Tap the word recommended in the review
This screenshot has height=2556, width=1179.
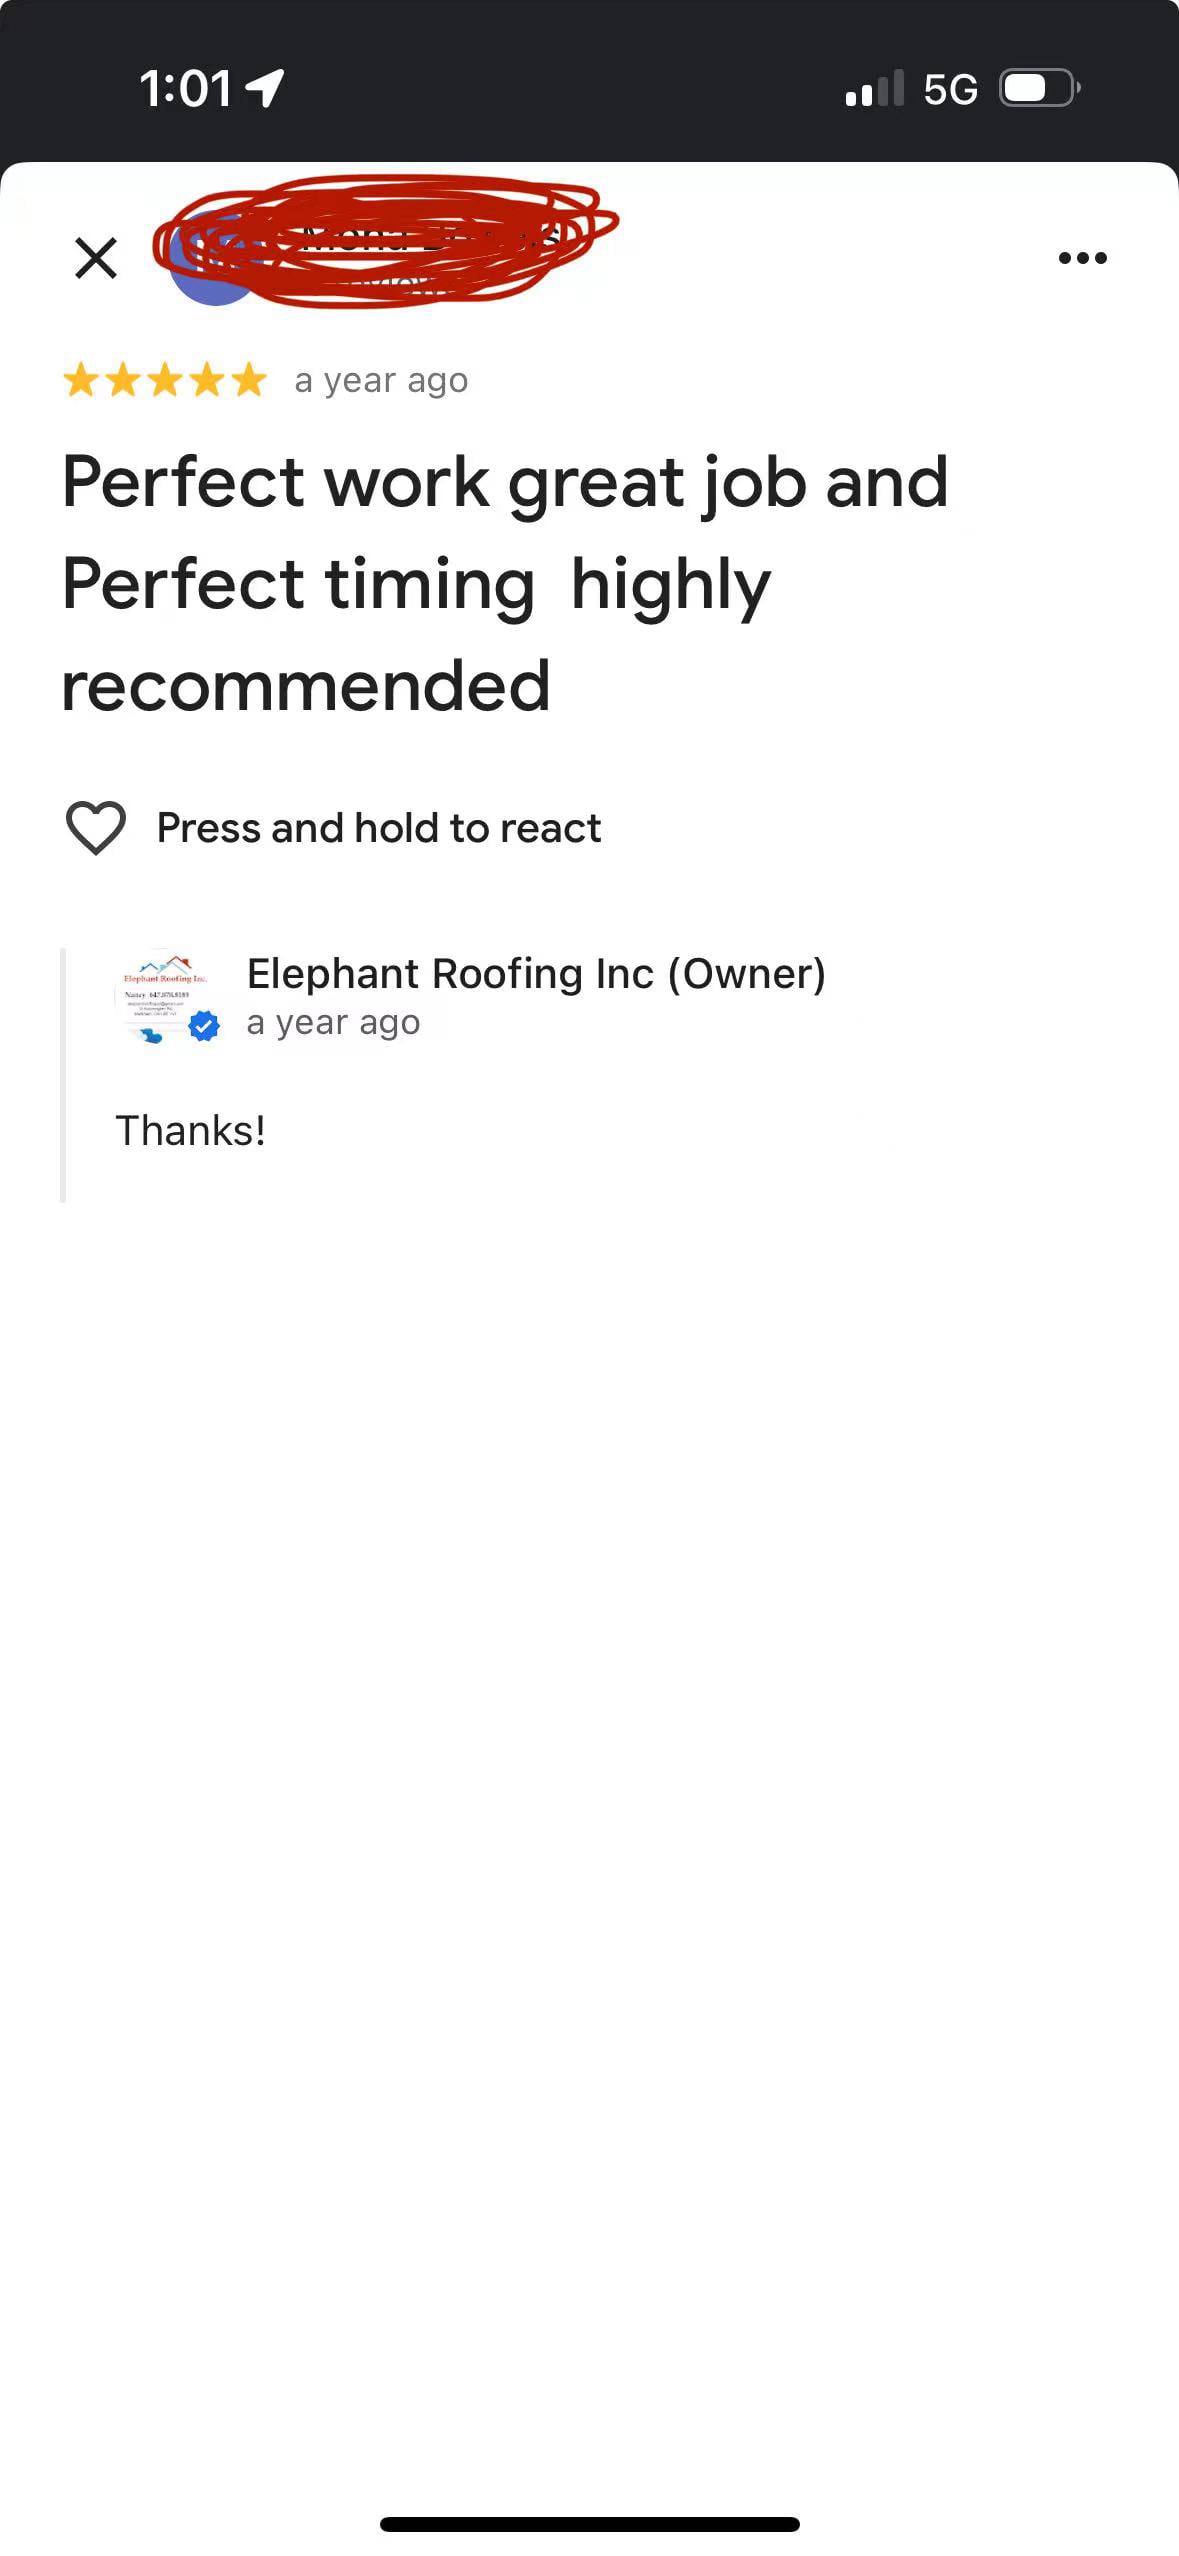click(306, 686)
